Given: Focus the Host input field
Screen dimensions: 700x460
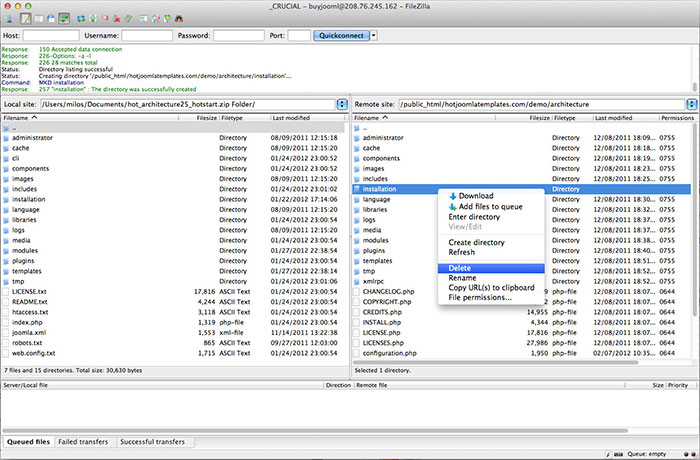Looking at the screenshot, I should pyautogui.click(x=51, y=35).
